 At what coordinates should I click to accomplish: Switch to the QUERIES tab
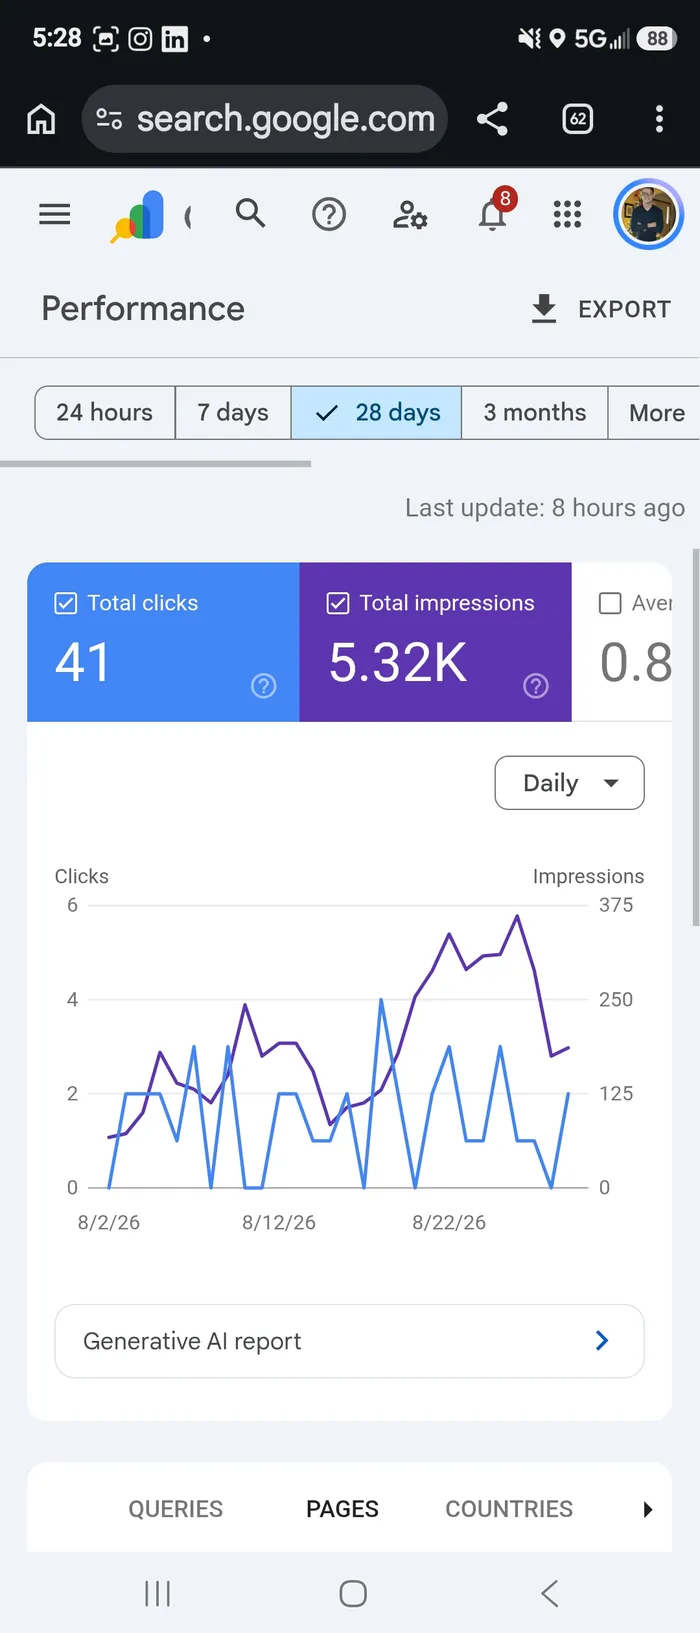point(176,1509)
